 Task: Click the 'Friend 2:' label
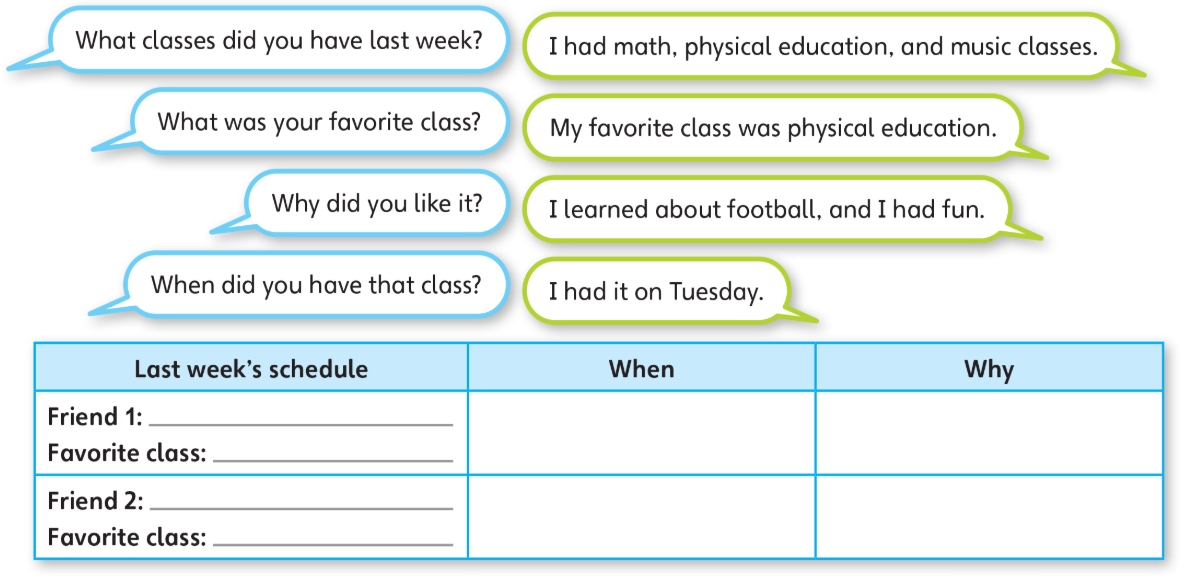click(x=95, y=501)
